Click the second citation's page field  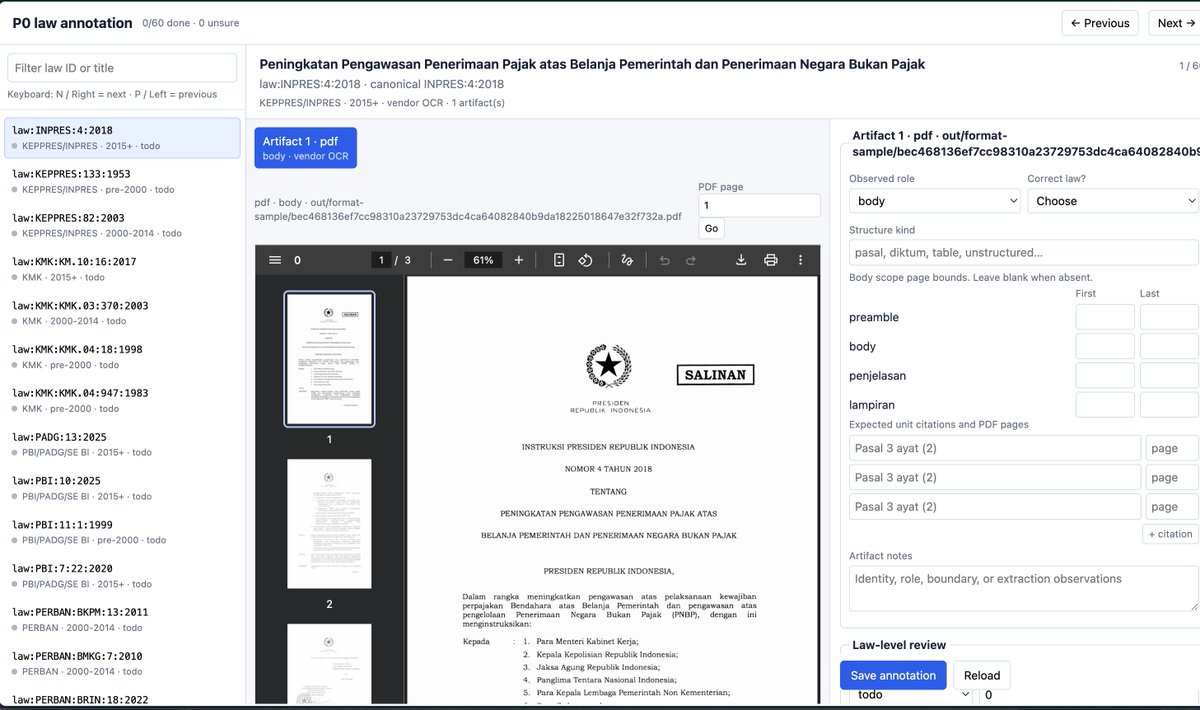(x=1172, y=477)
